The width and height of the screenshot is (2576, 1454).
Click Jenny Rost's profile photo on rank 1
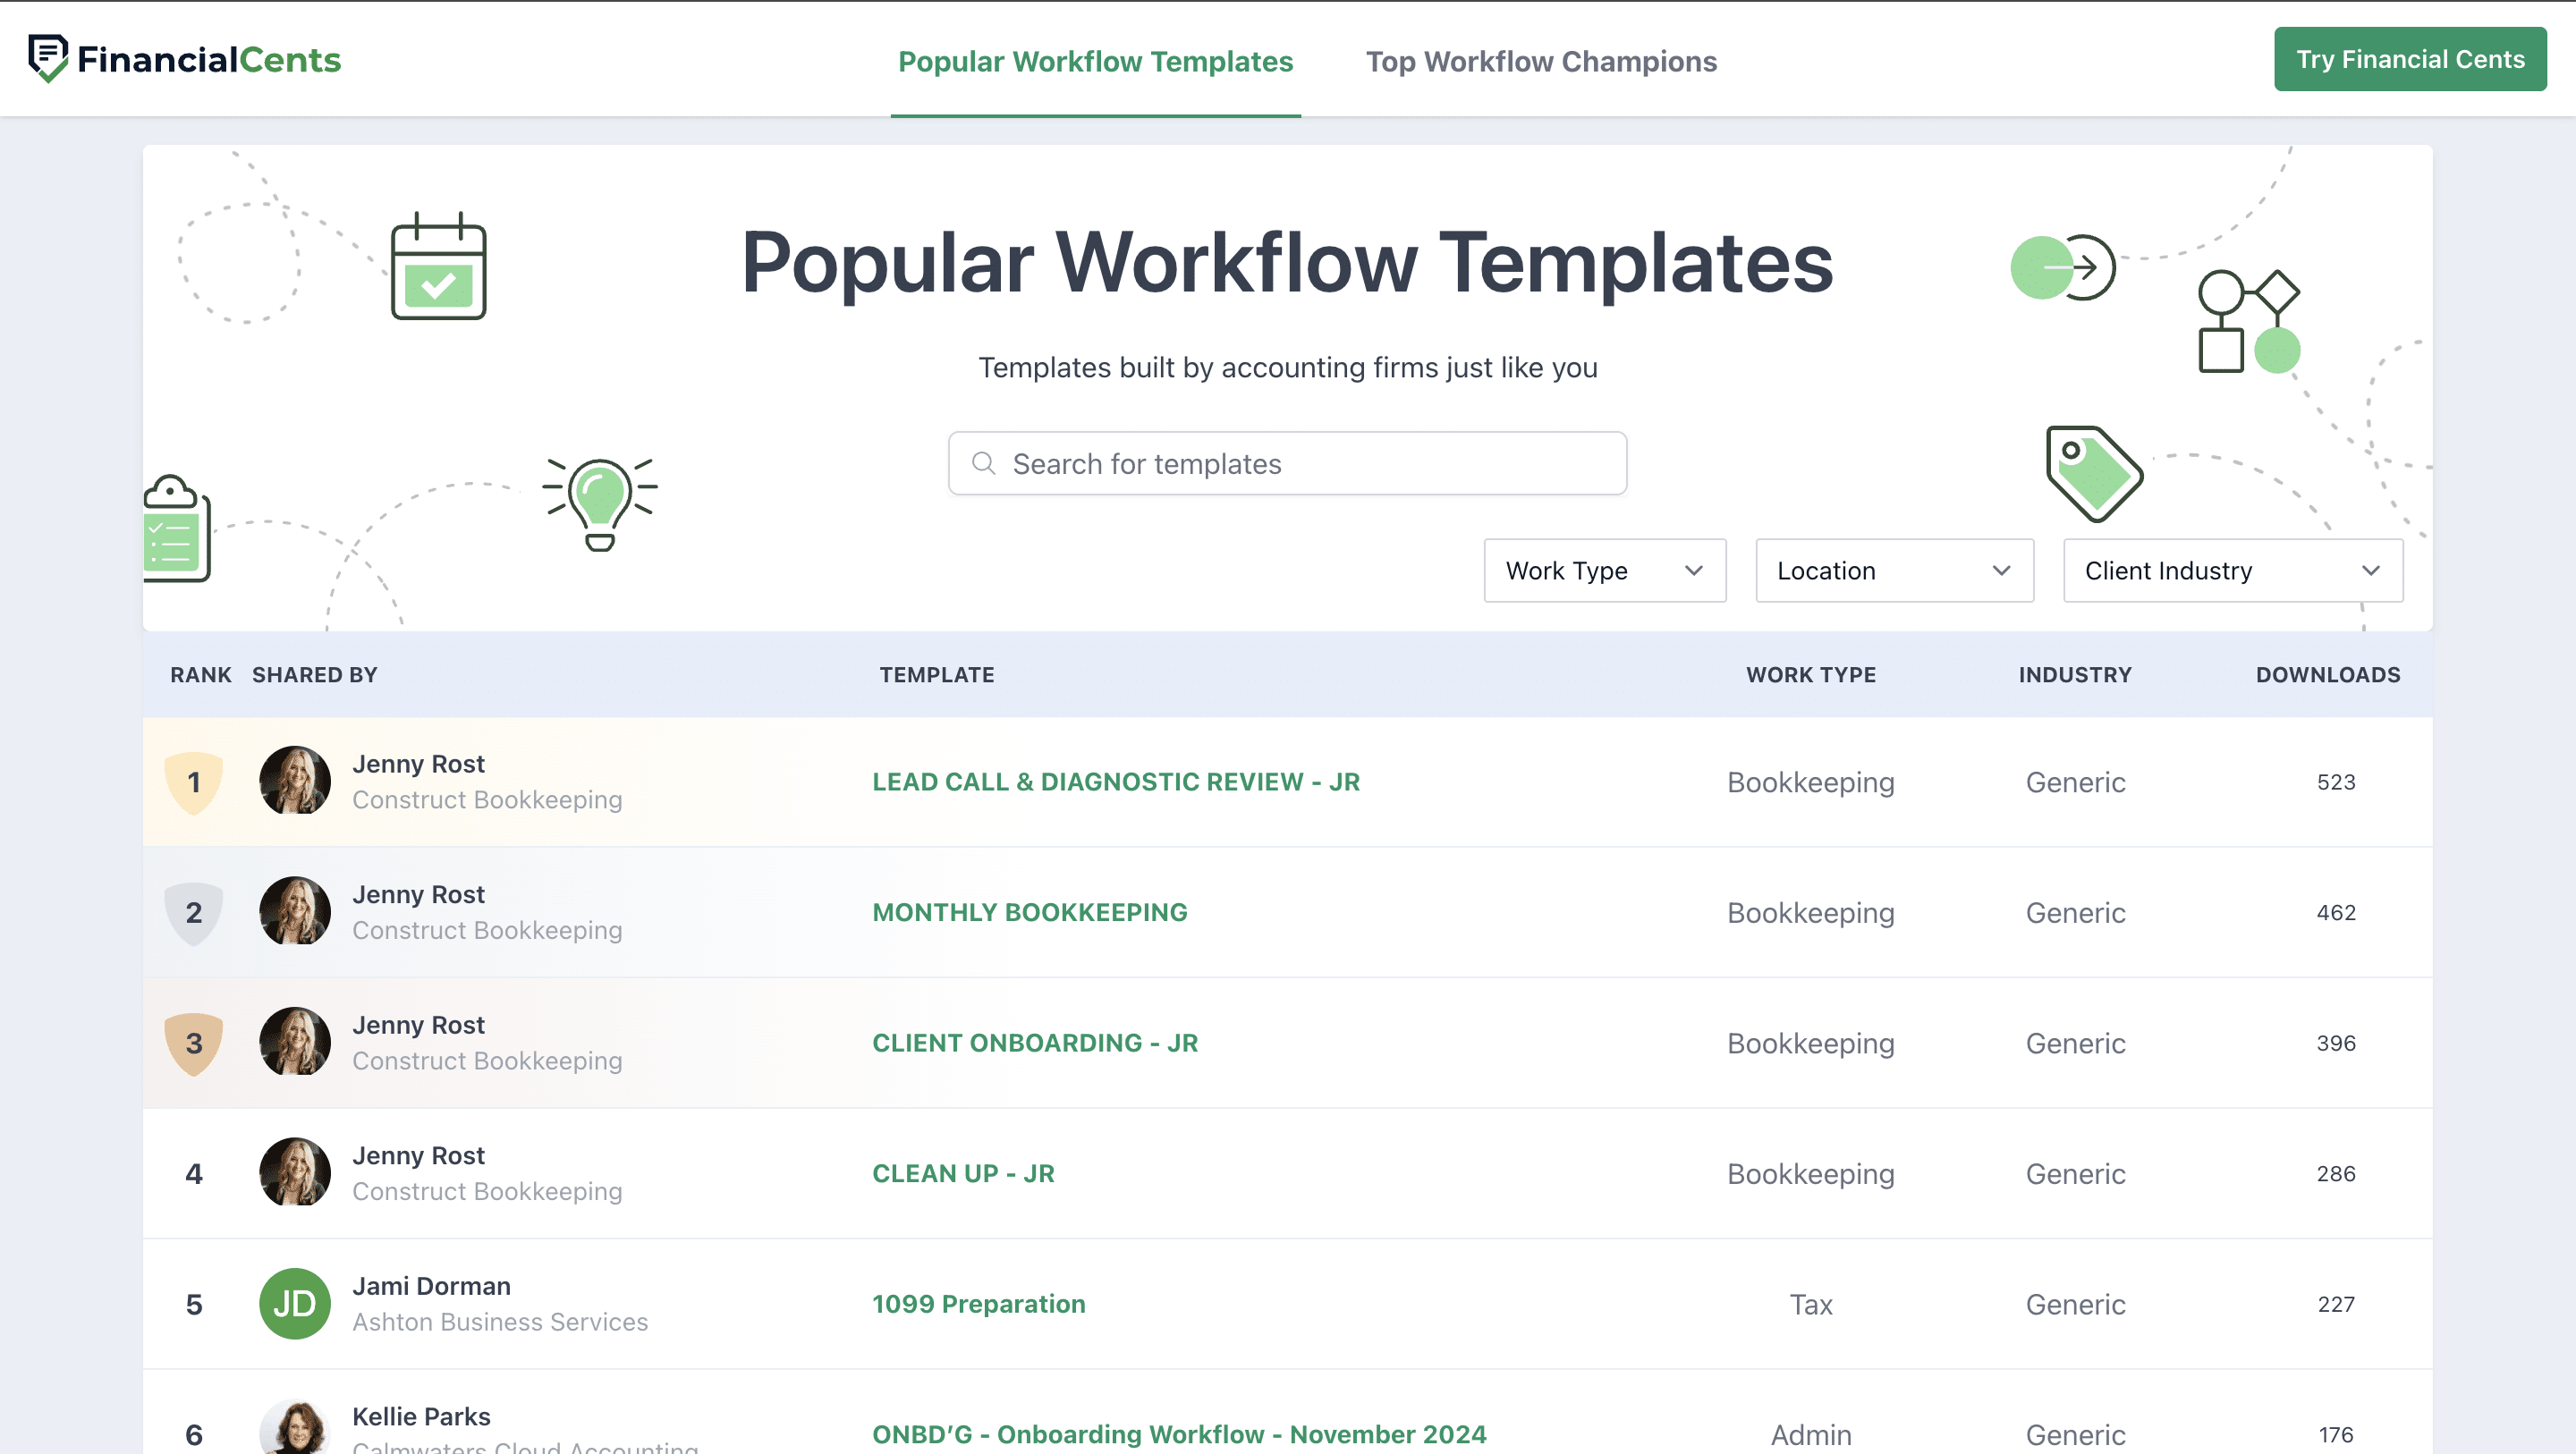pyautogui.click(x=294, y=781)
